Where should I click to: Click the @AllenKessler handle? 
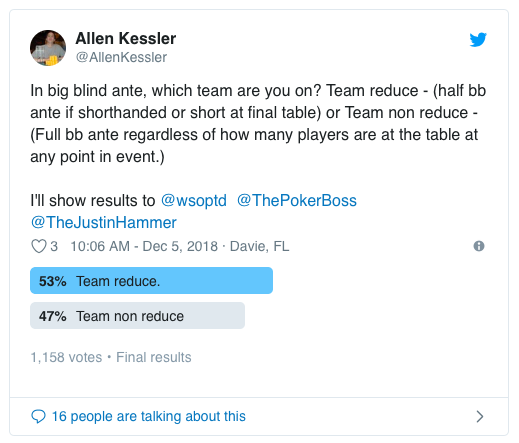121,57
